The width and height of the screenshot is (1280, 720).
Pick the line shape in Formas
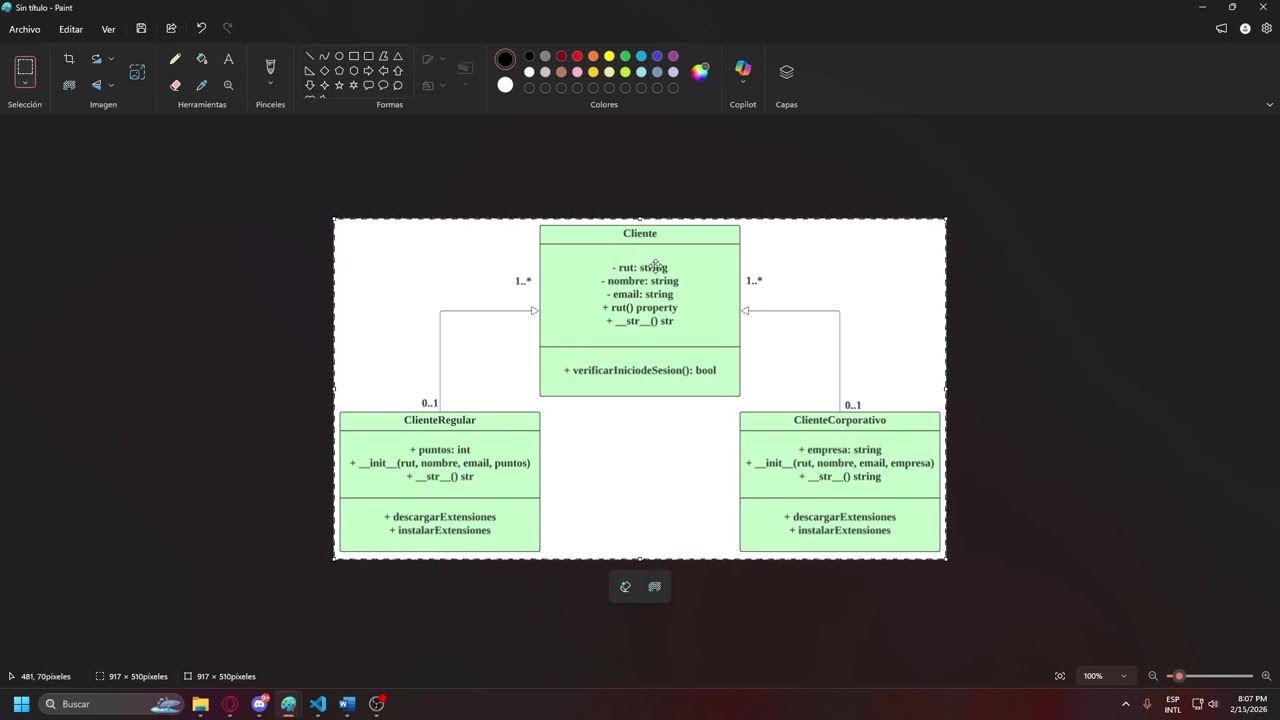pyautogui.click(x=310, y=57)
